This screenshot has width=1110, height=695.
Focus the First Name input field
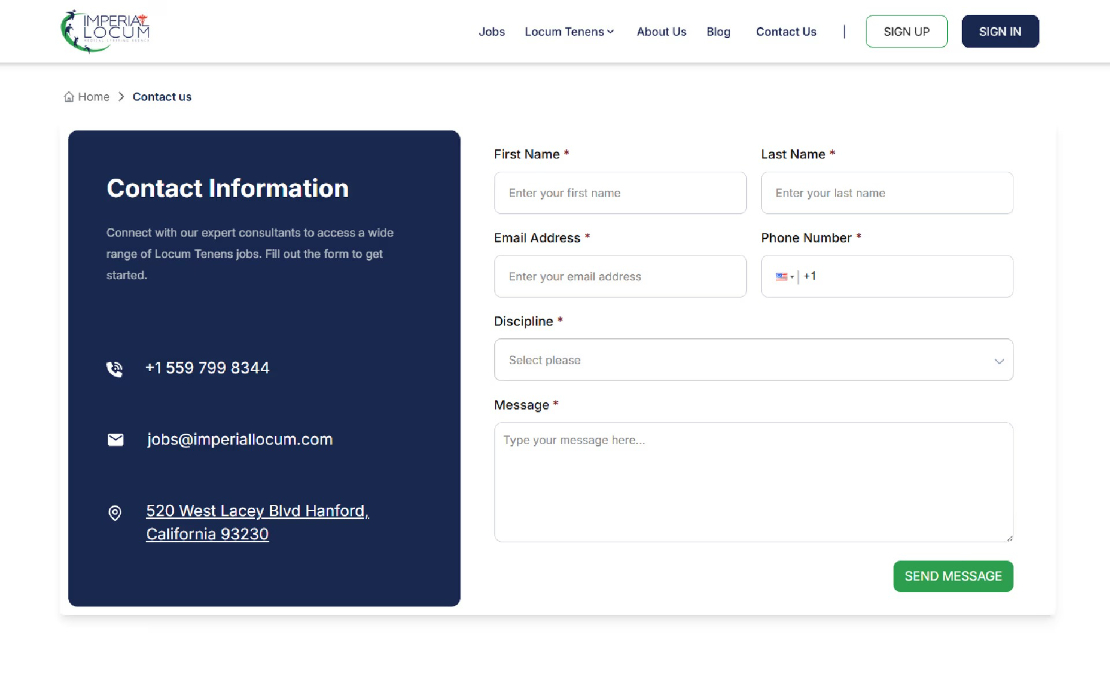point(620,193)
